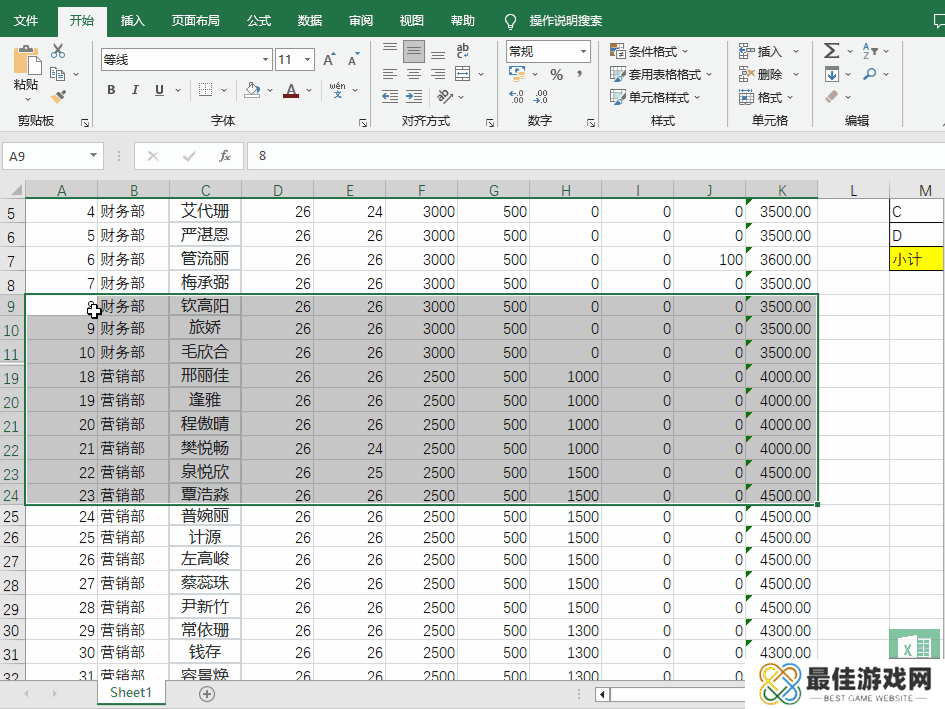Switch to the 插入 ribbon tab
The width and height of the screenshot is (945, 709).
[x=132, y=20]
